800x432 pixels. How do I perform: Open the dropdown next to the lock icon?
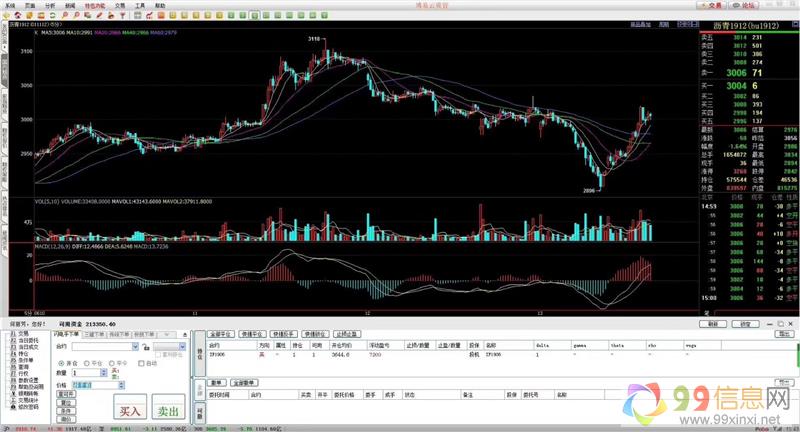181,346
